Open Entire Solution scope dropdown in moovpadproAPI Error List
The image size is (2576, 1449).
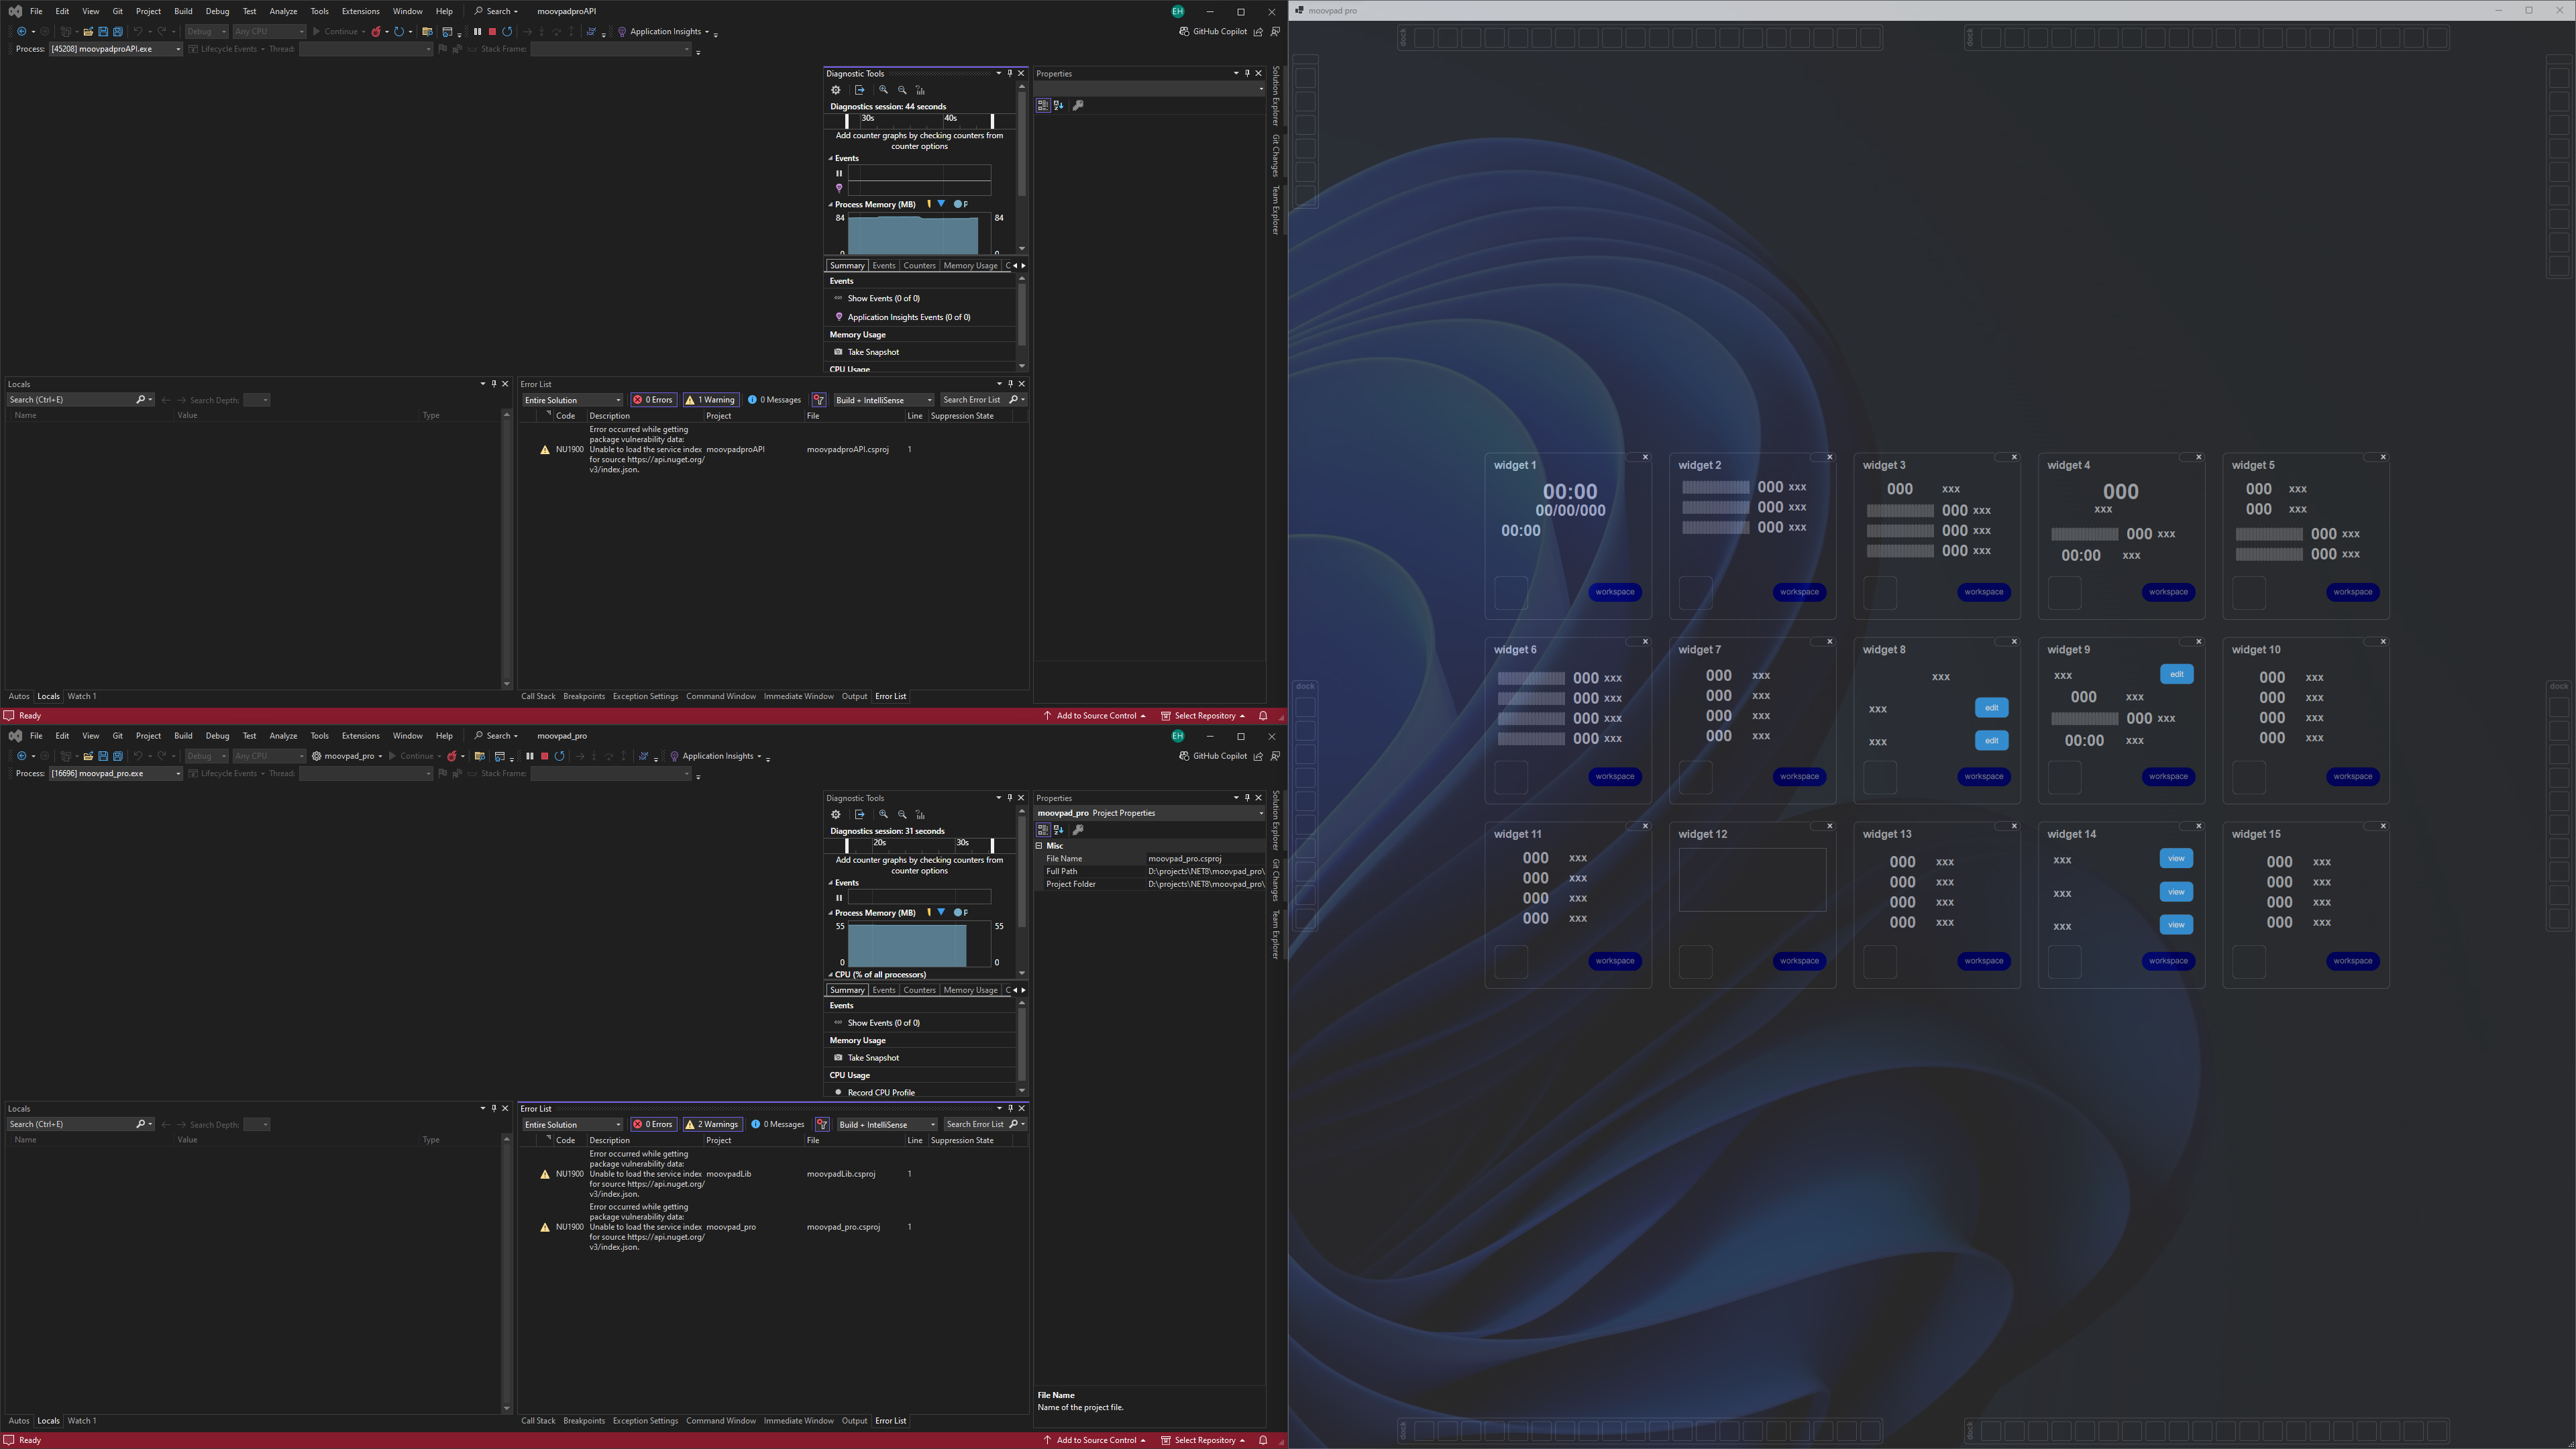(572, 400)
